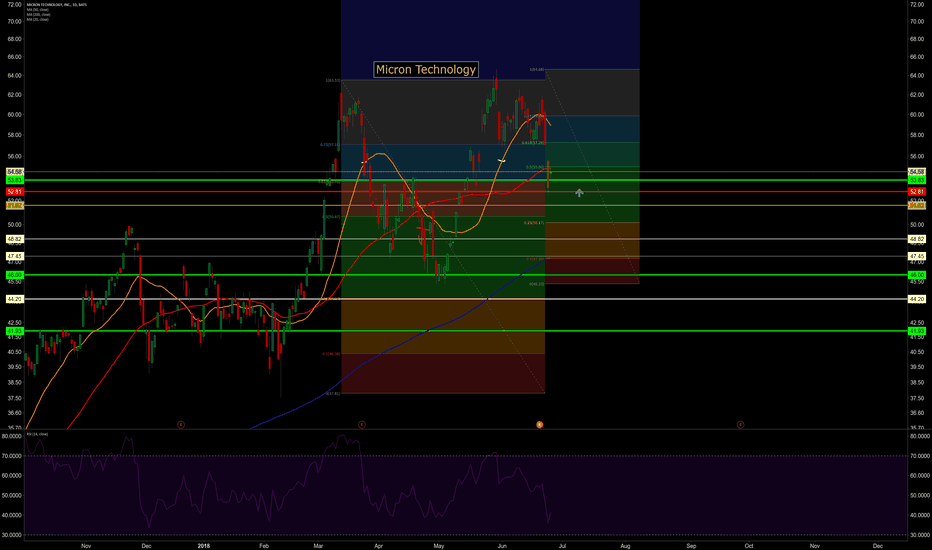Select the red 52.81 price label on right scale

point(917,191)
